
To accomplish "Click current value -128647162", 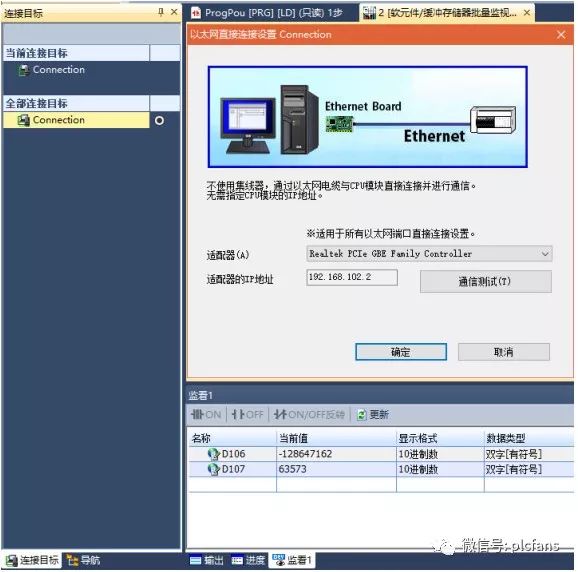I will coord(305,454).
